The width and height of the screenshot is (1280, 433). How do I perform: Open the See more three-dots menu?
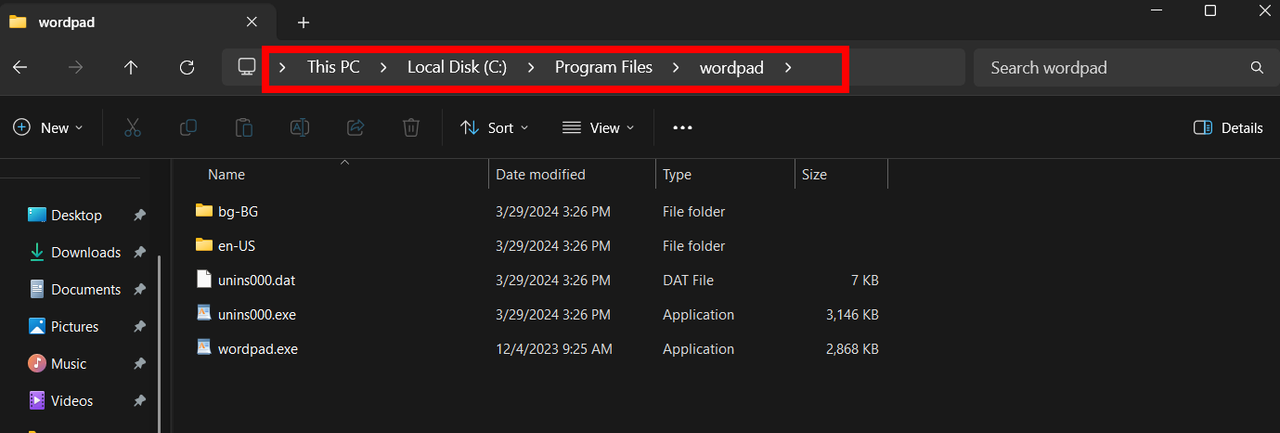tap(683, 128)
